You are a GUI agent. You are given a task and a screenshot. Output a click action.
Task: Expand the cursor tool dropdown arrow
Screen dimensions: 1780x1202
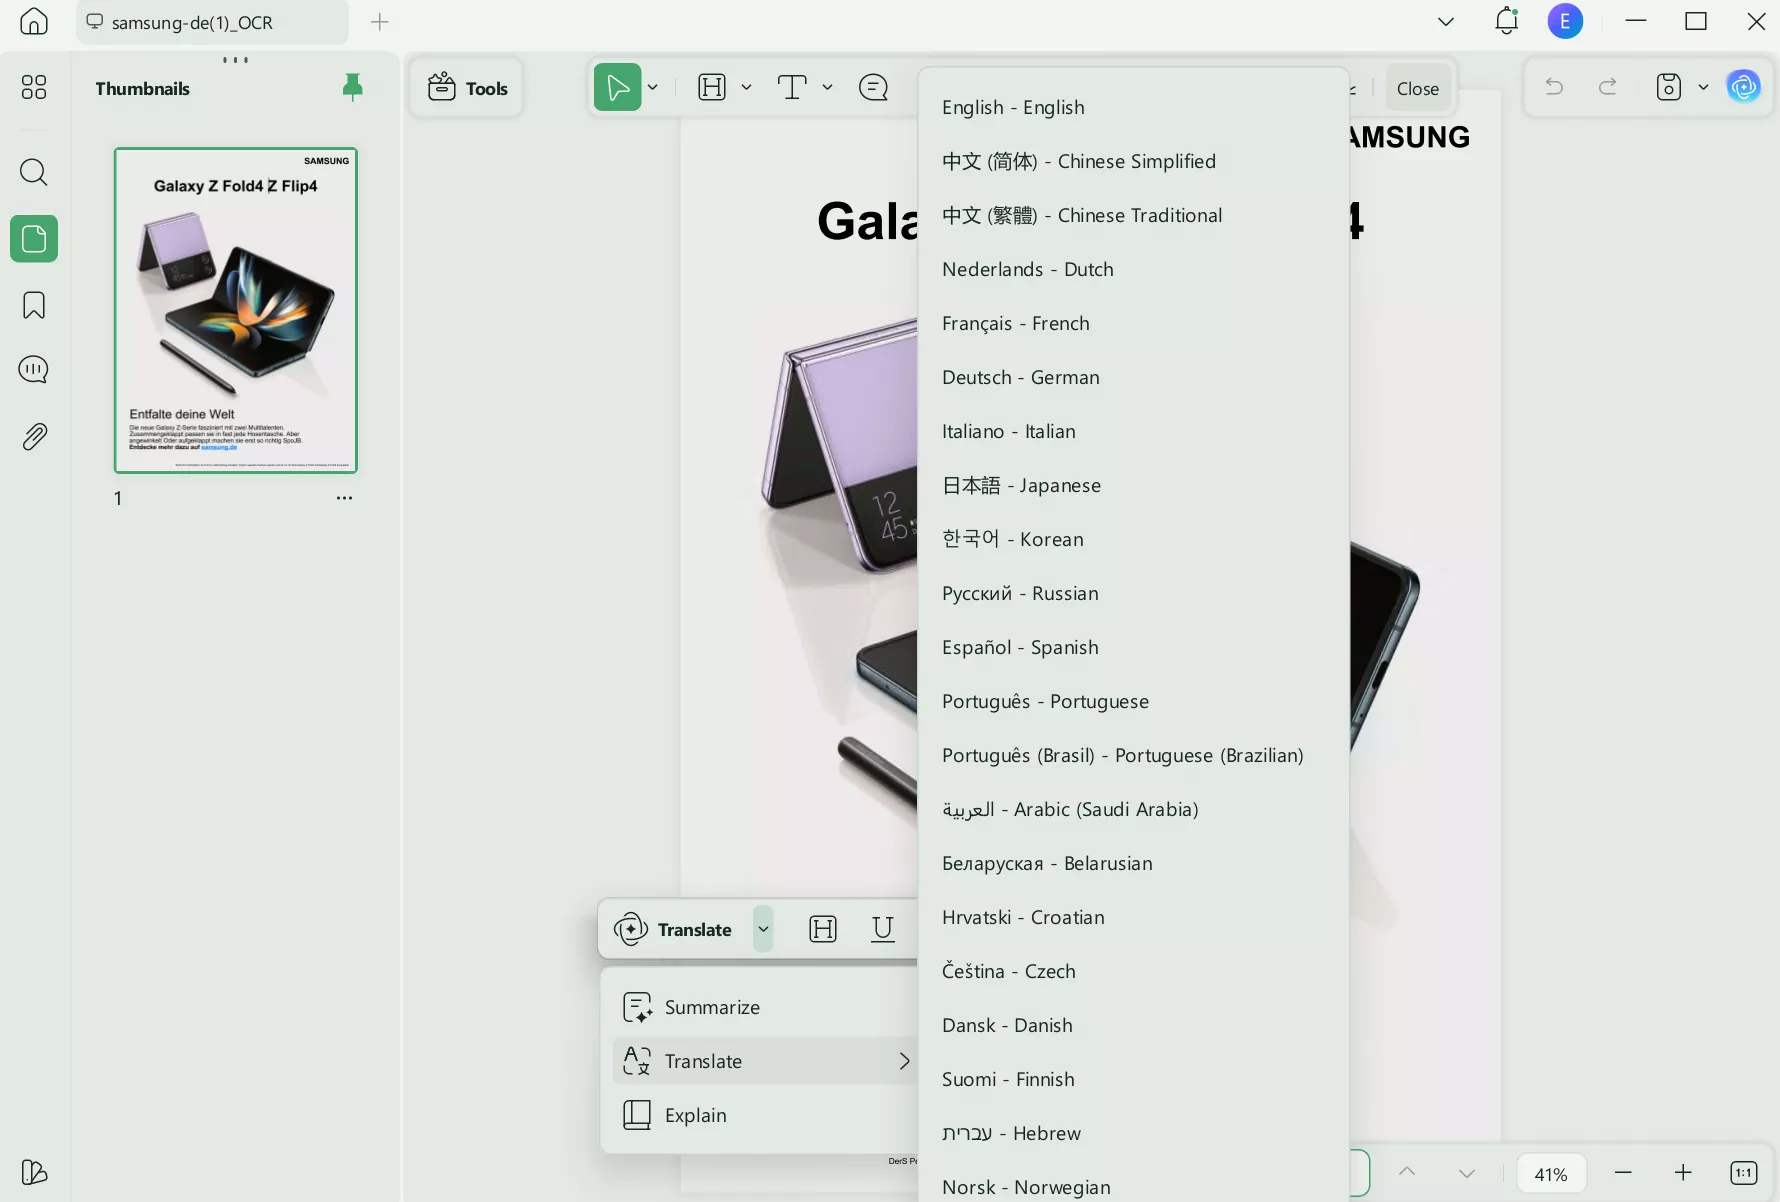(x=653, y=88)
